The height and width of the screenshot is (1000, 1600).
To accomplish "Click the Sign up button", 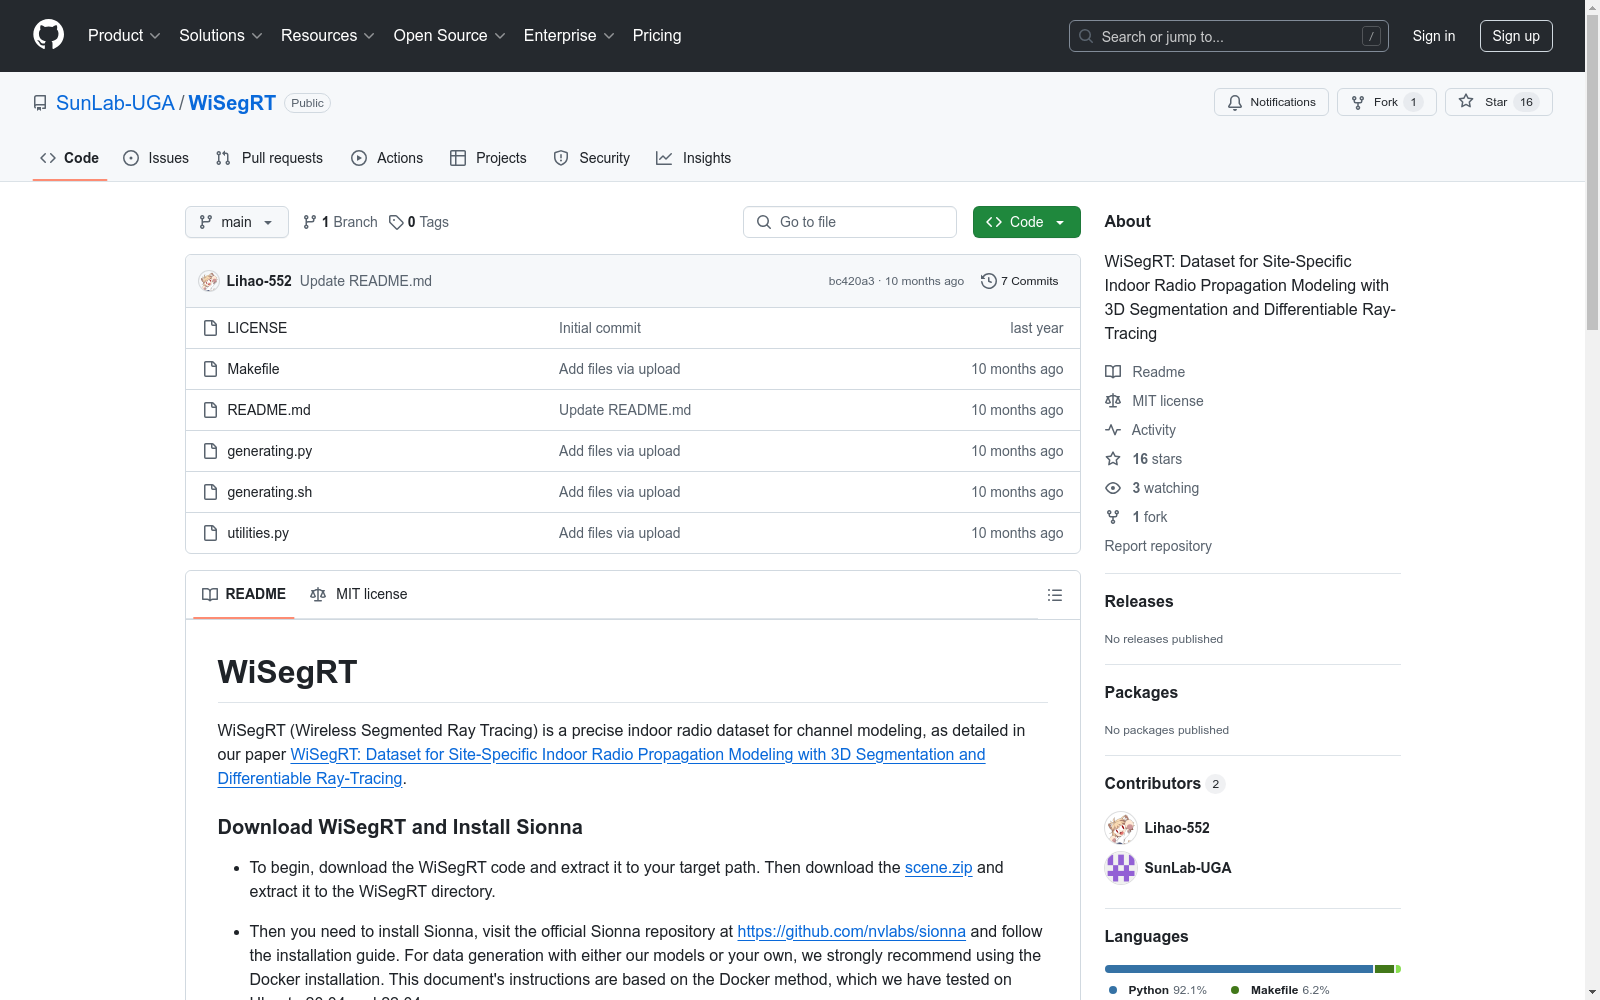I will (x=1516, y=36).
